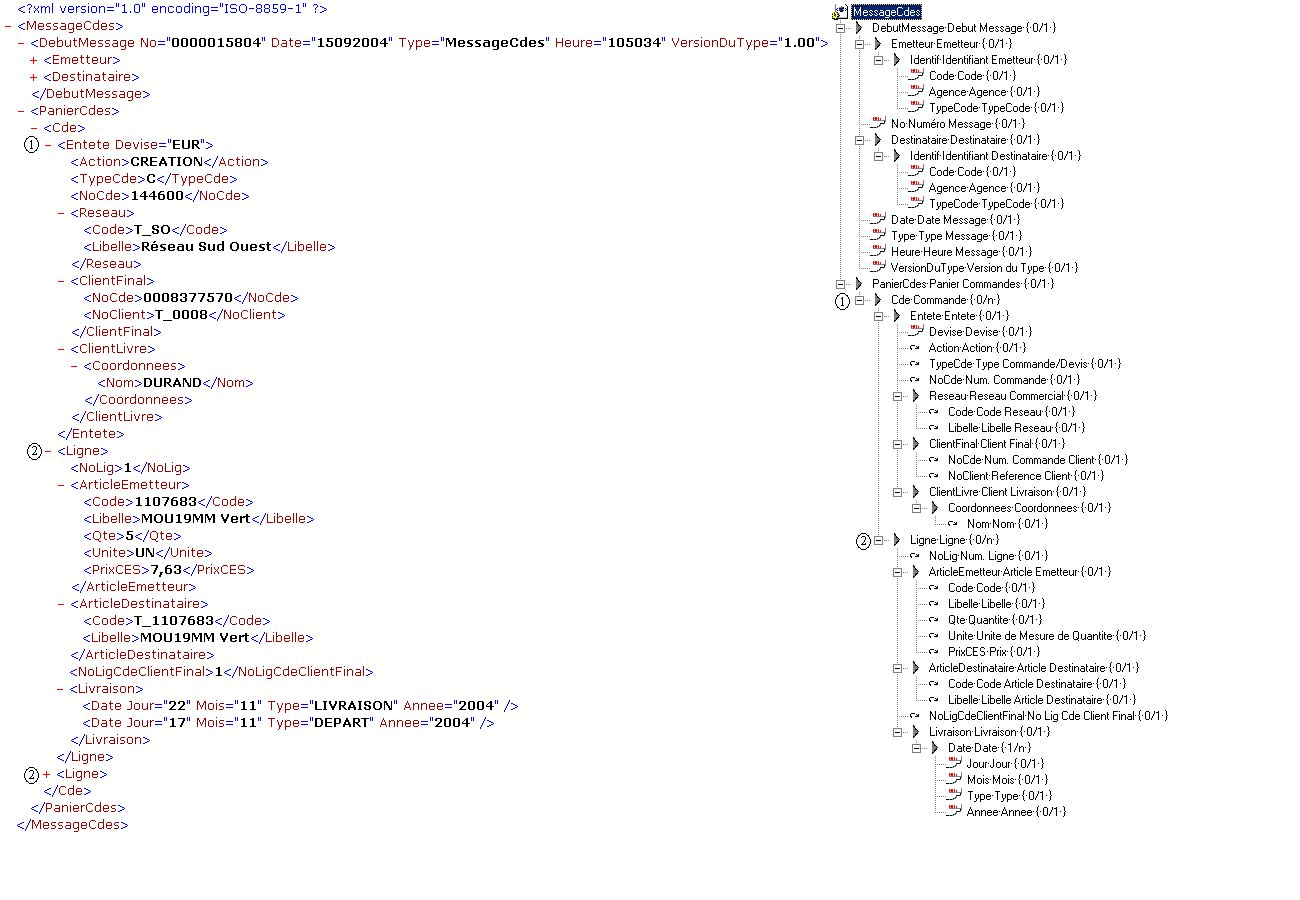Expand the collapsed Destinataire XML element
1300x900 pixels.
pos(34,77)
